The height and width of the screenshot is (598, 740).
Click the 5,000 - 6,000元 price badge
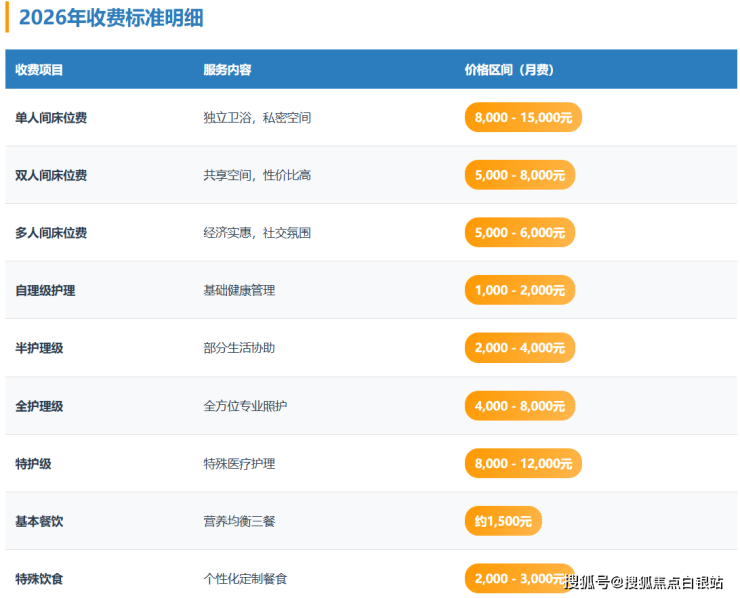[x=520, y=232]
